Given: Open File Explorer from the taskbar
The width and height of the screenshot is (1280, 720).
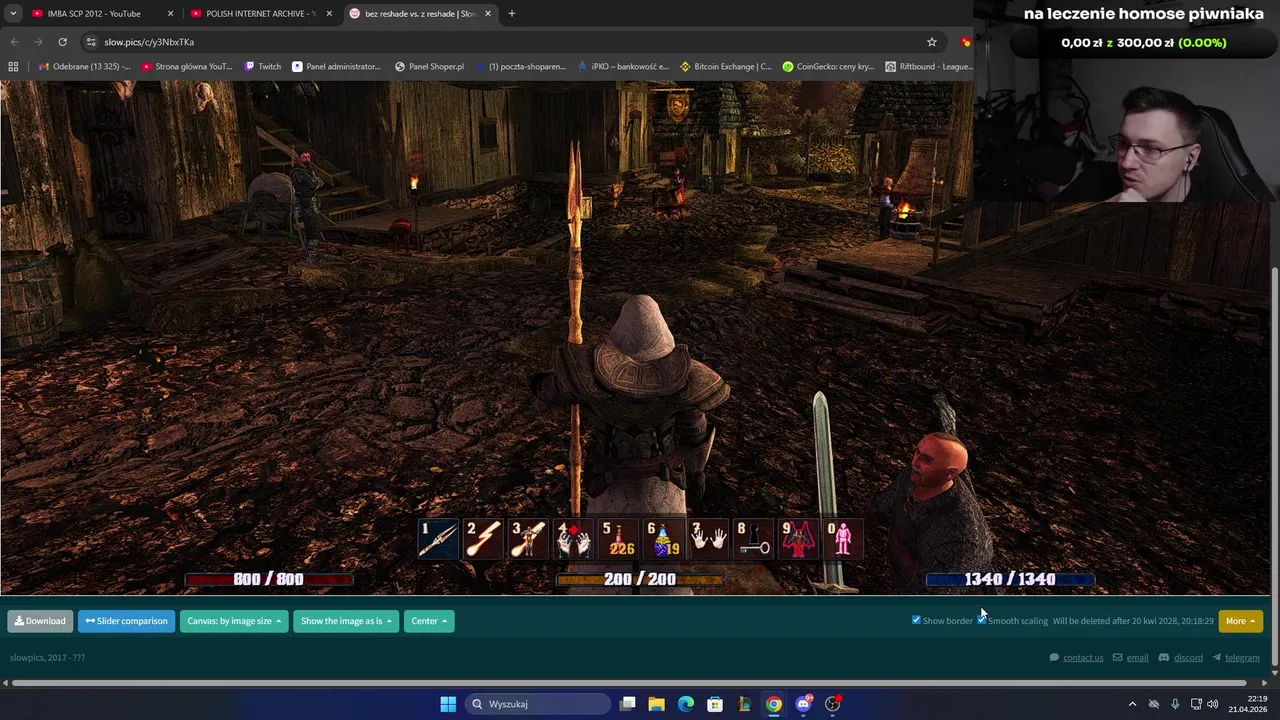Looking at the screenshot, I should 656,704.
